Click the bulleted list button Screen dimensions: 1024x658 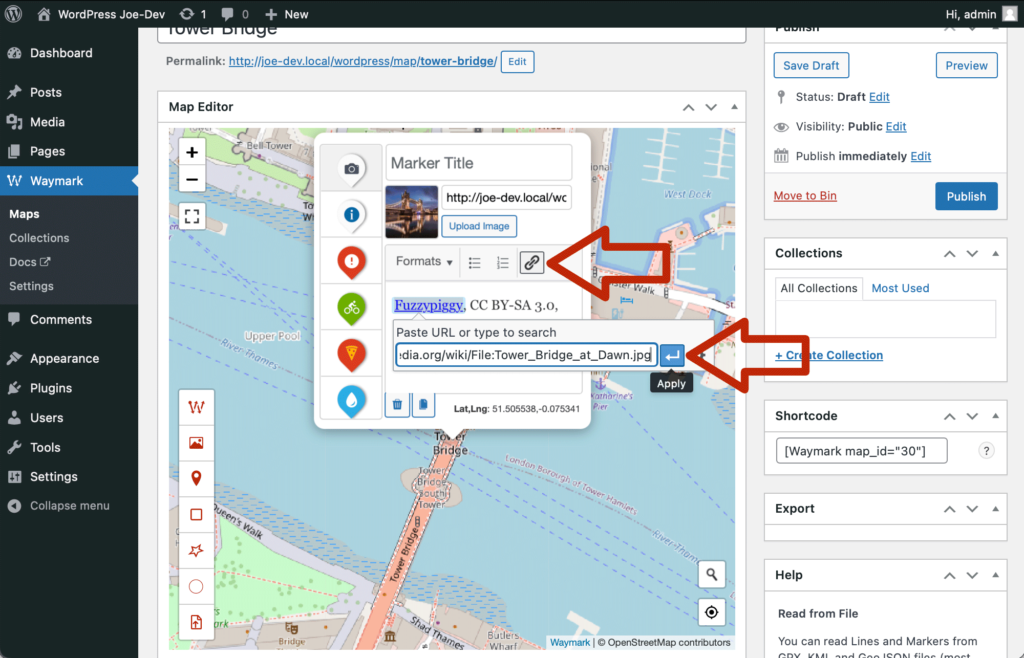pos(475,263)
